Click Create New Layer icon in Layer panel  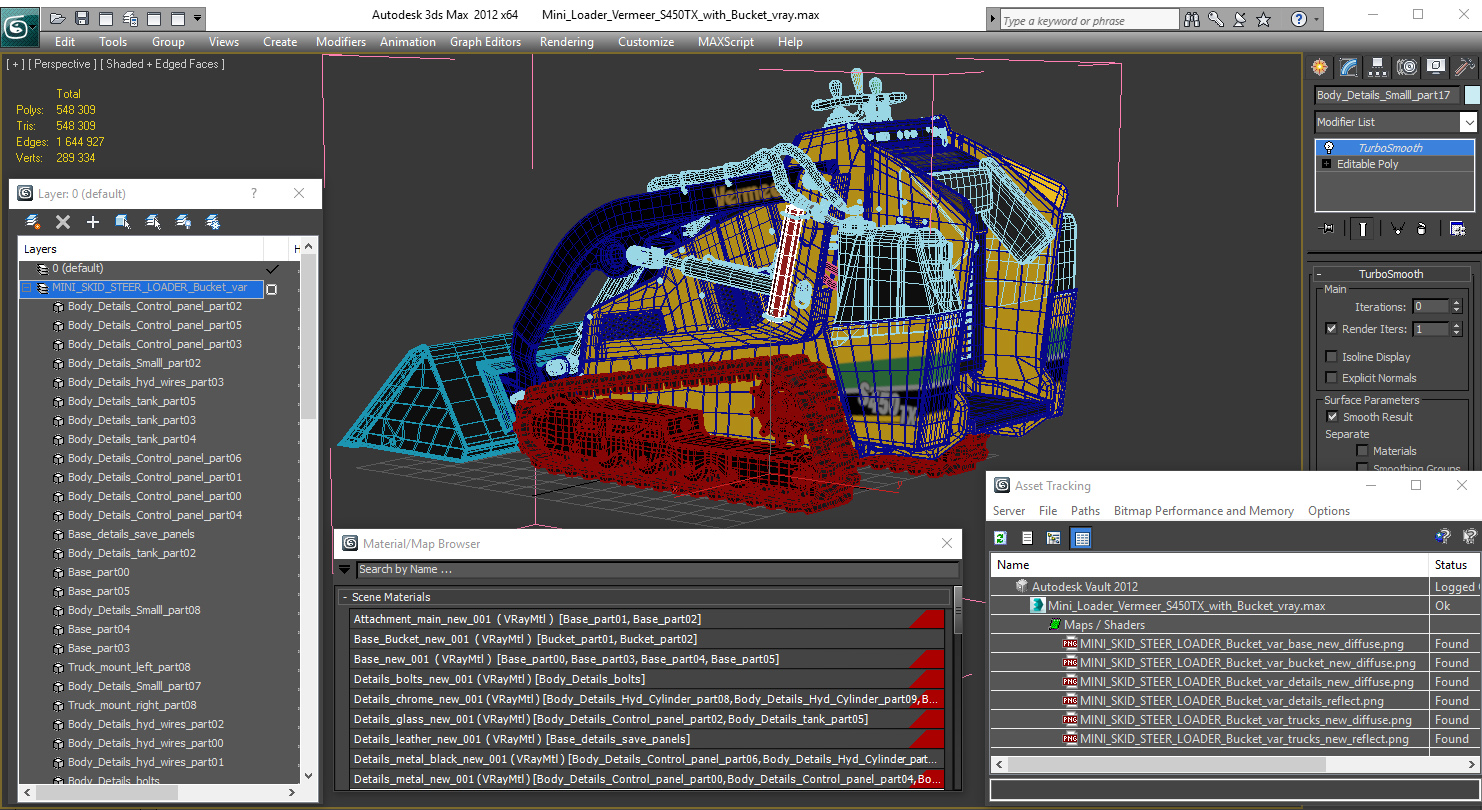(33, 222)
